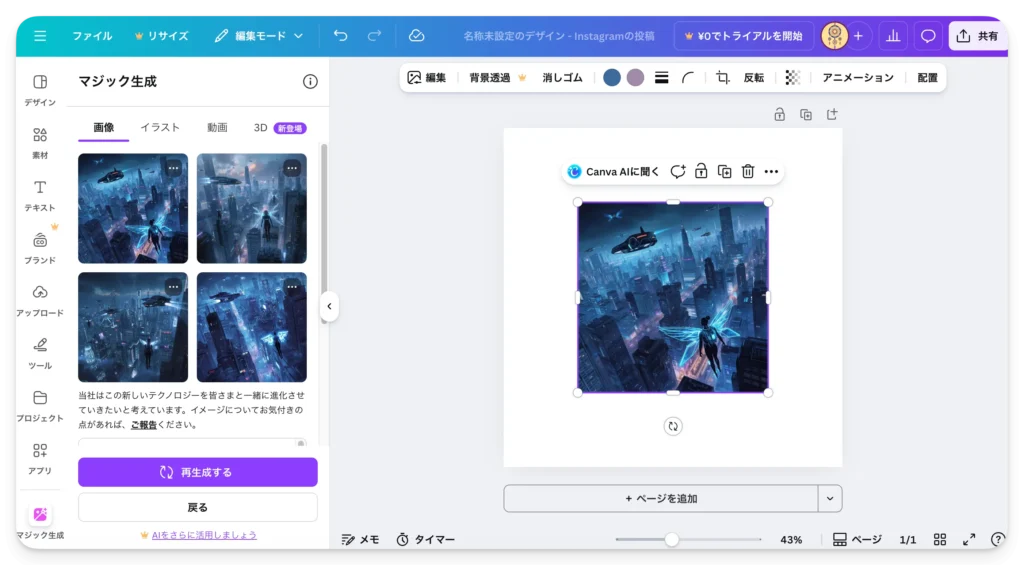Click the 戻る back button
The height and width of the screenshot is (565, 1024).
click(198, 508)
